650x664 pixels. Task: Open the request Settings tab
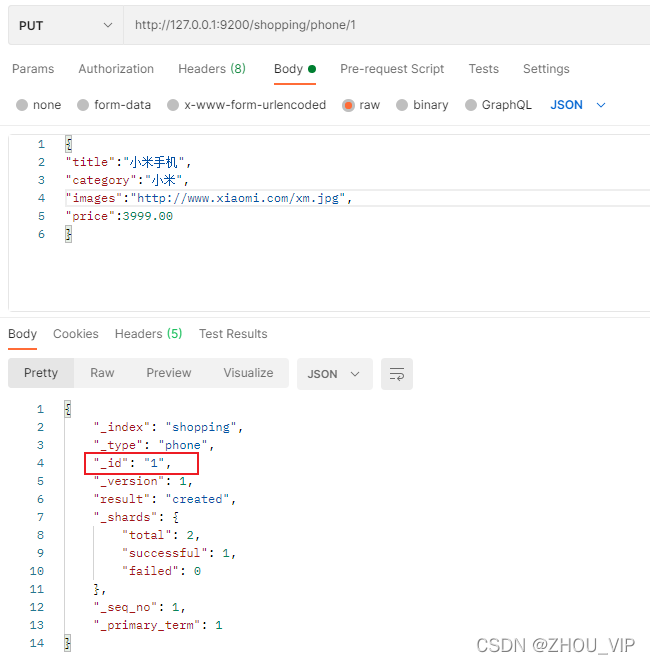546,69
